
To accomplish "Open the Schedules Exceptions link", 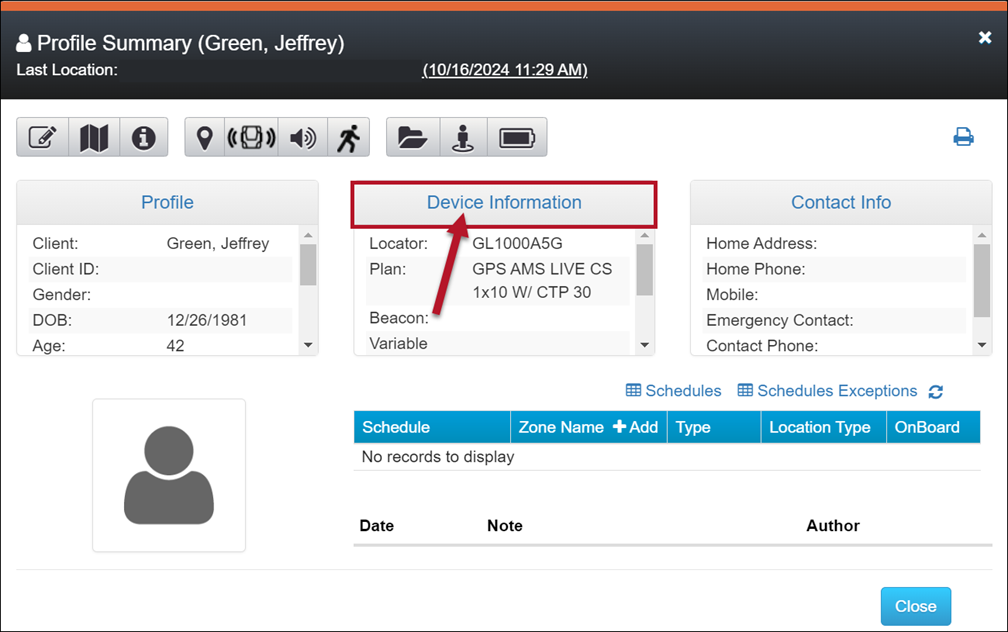I will pyautogui.click(x=827, y=391).
